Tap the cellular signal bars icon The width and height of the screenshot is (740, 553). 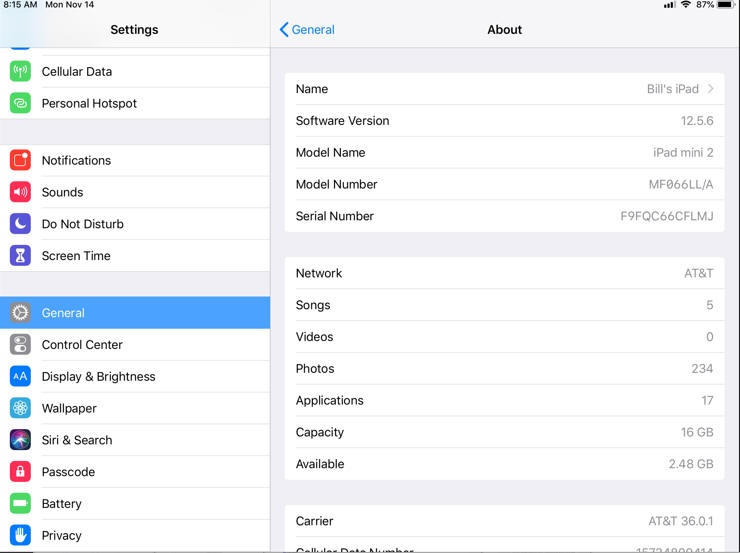point(670,5)
